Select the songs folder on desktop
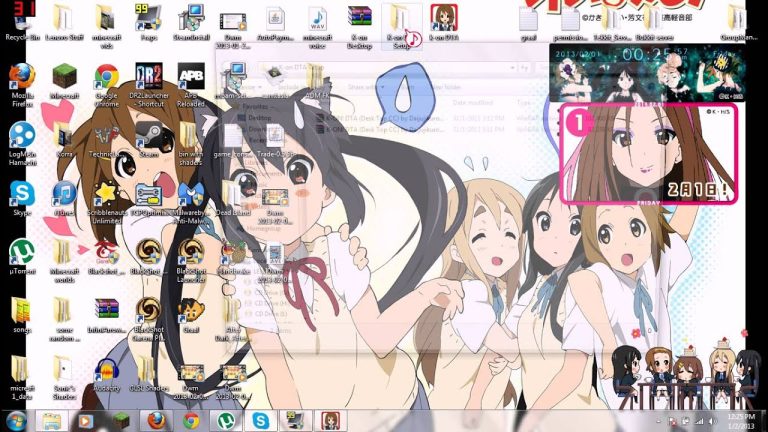Screen dimensions: 768x432 point(22,315)
